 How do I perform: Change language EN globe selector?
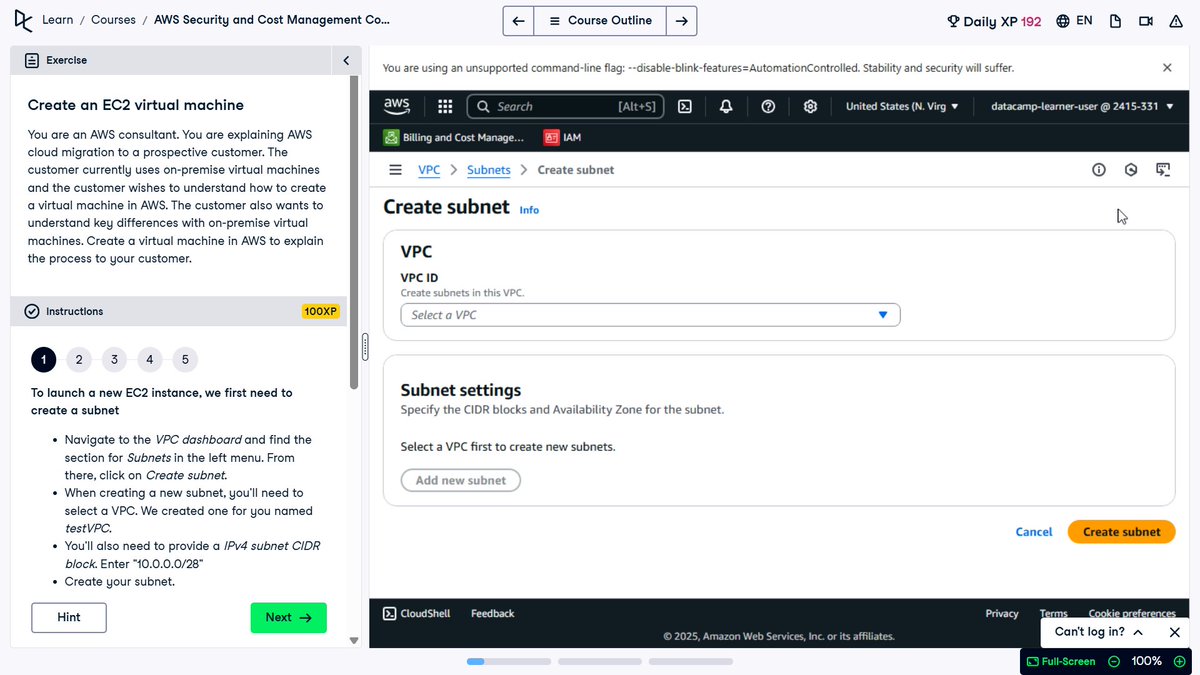[1074, 20]
